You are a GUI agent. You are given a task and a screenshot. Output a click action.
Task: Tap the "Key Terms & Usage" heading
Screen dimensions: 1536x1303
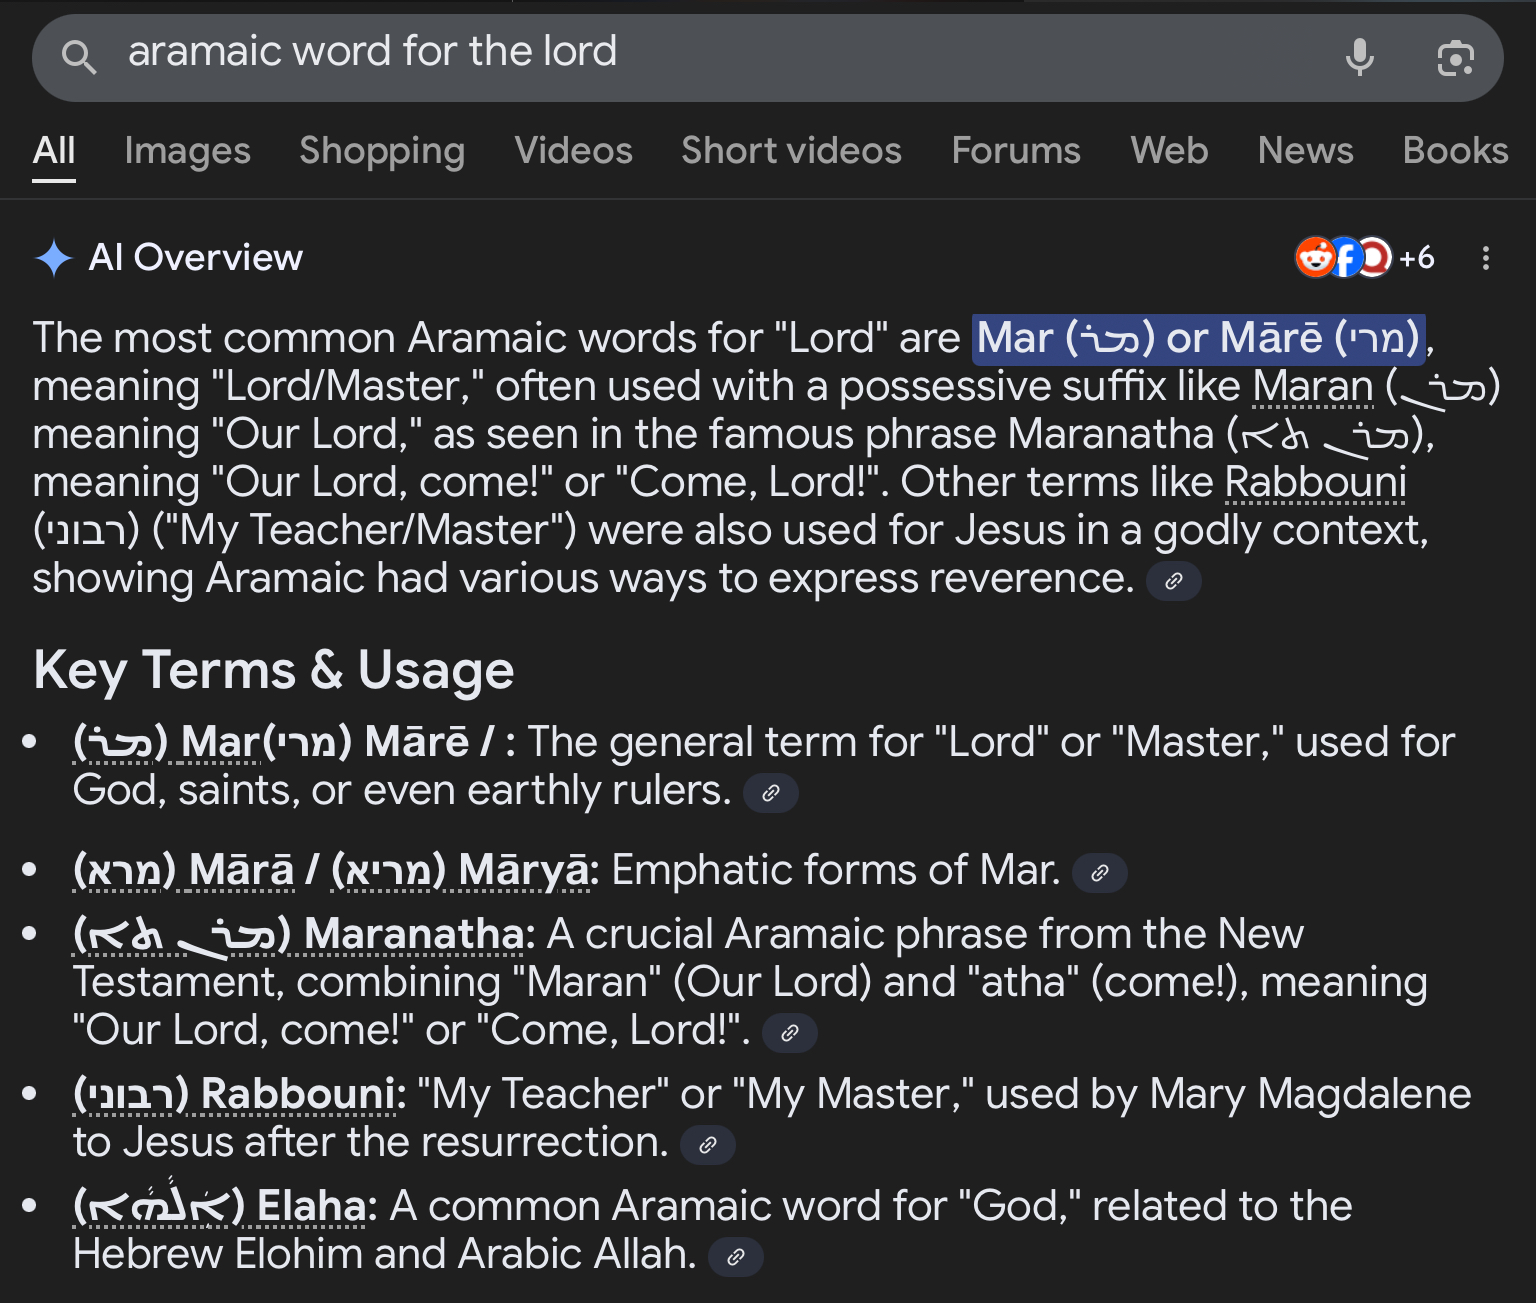(x=274, y=670)
